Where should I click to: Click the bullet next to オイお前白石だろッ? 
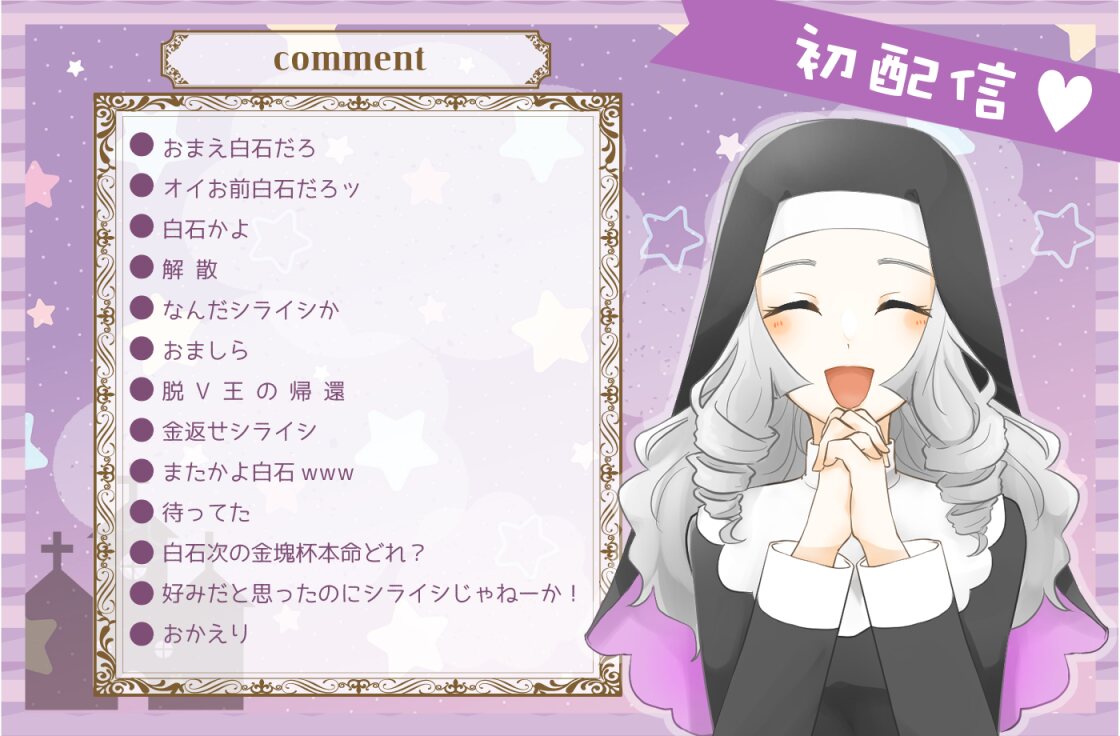click(x=142, y=187)
